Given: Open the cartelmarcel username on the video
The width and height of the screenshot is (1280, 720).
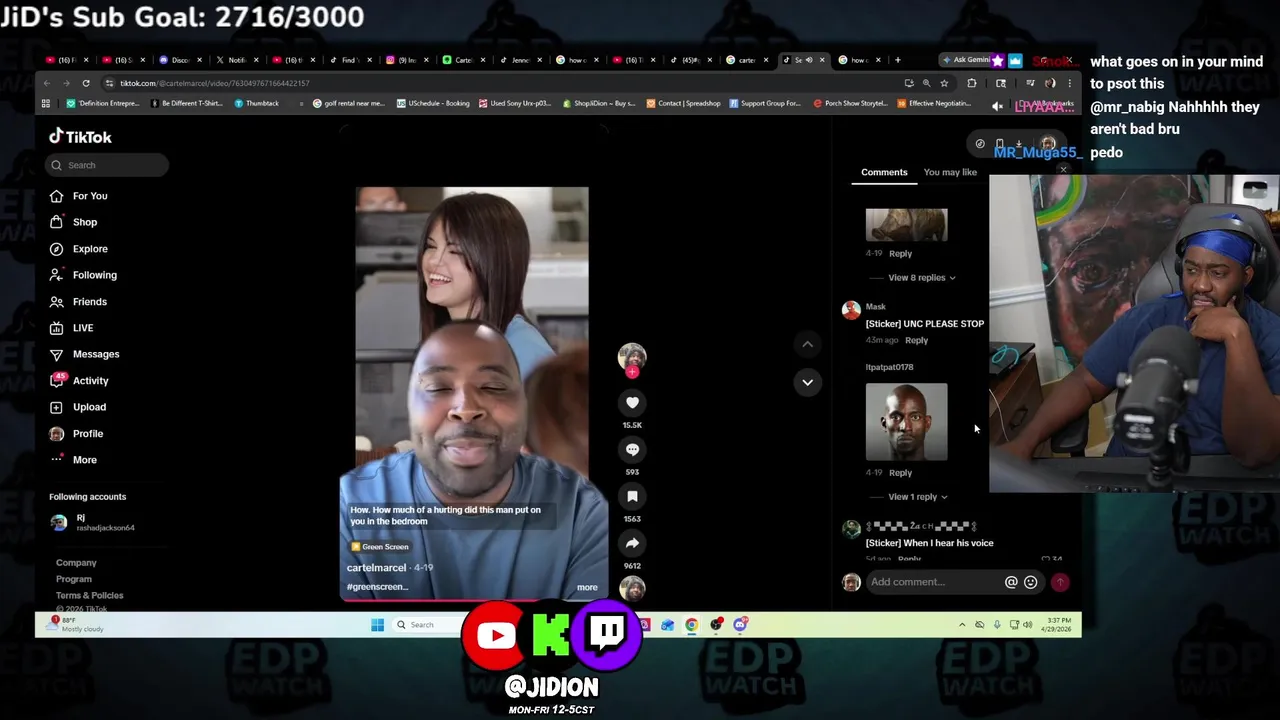Looking at the screenshot, I should [x=376, y=568].
